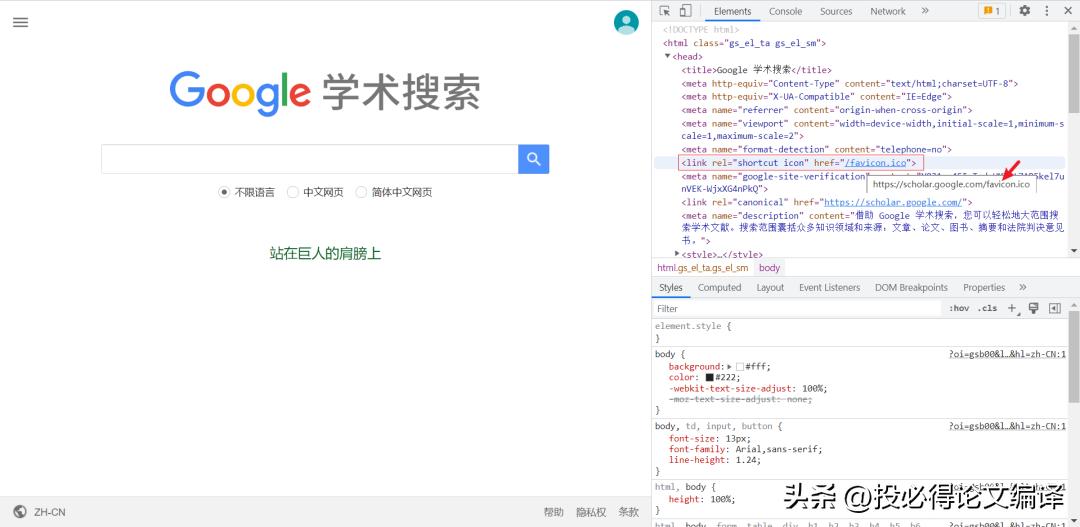The width and height of the screenshot is (1080, 527).
Task: Open the 条款 footer link
Action: [628, 512]
